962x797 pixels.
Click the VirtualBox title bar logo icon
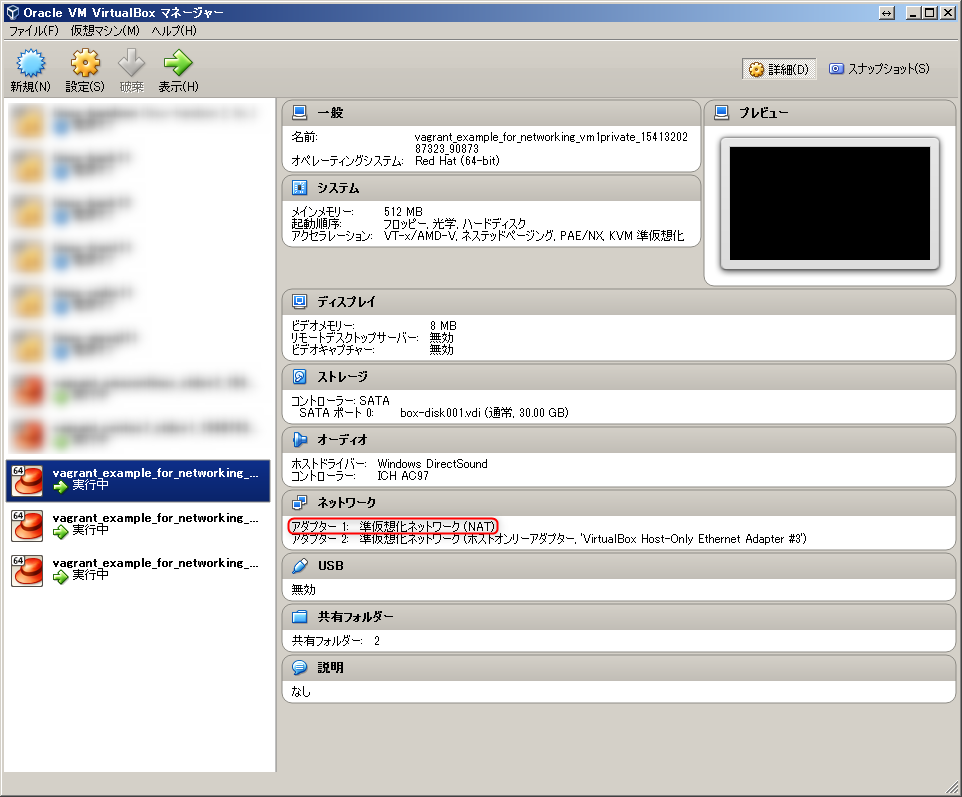tap(12, 12)
